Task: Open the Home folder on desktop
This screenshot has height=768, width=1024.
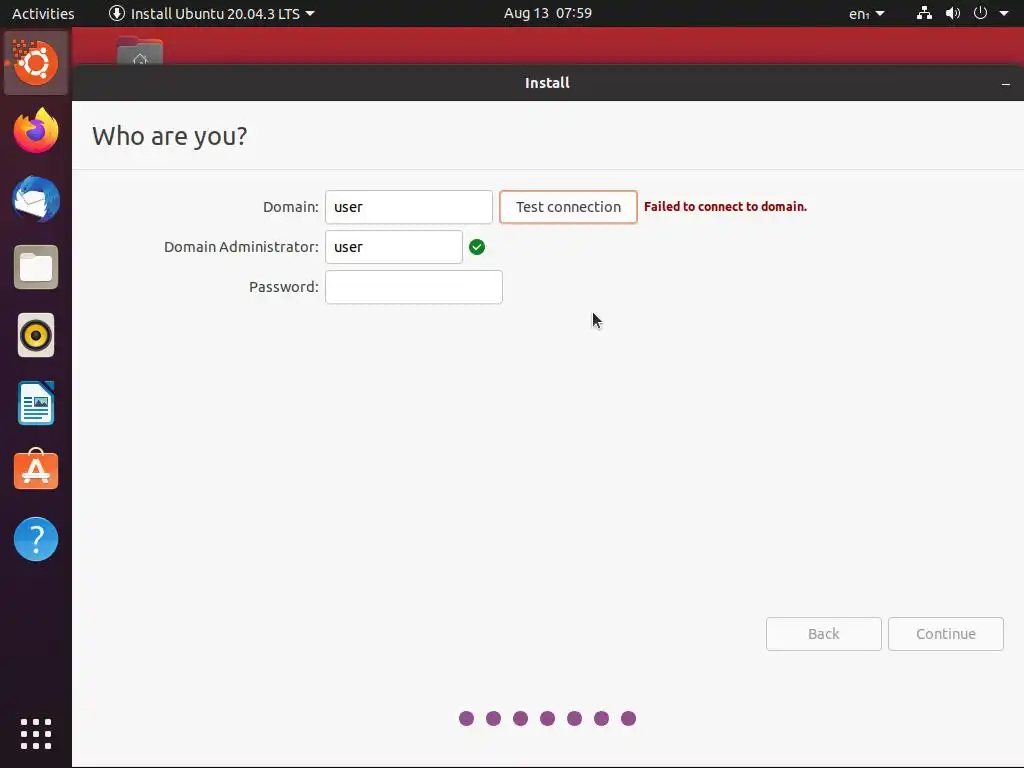Action: click(x=140, y=51)
